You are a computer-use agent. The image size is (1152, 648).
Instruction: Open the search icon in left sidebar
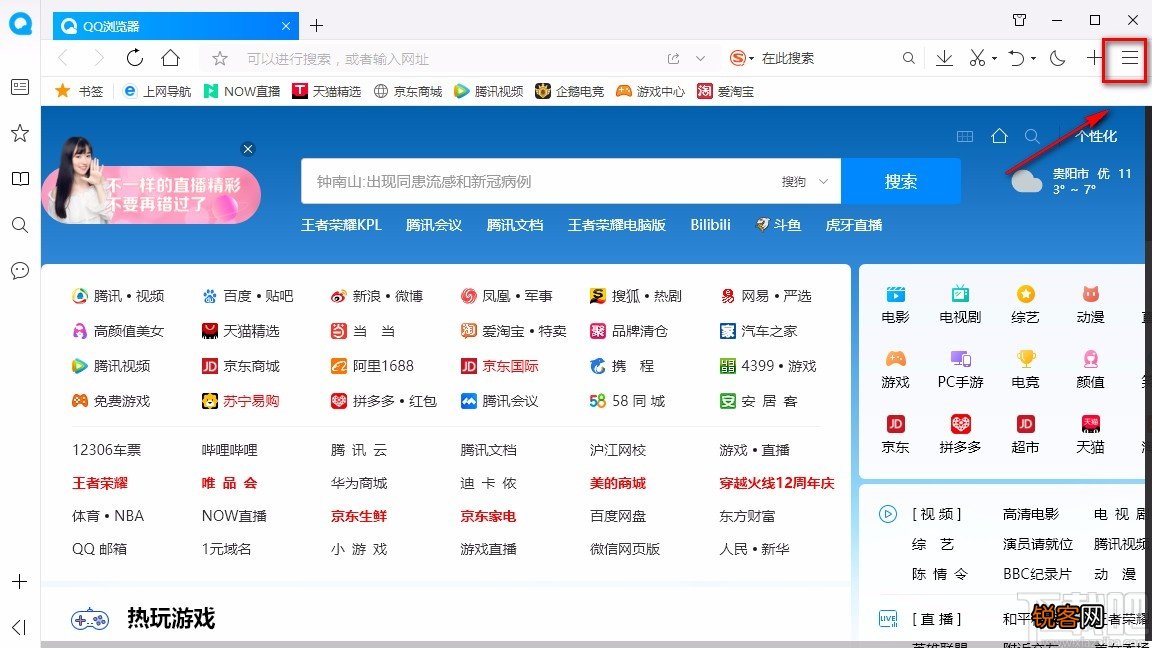tap(20, 225)
